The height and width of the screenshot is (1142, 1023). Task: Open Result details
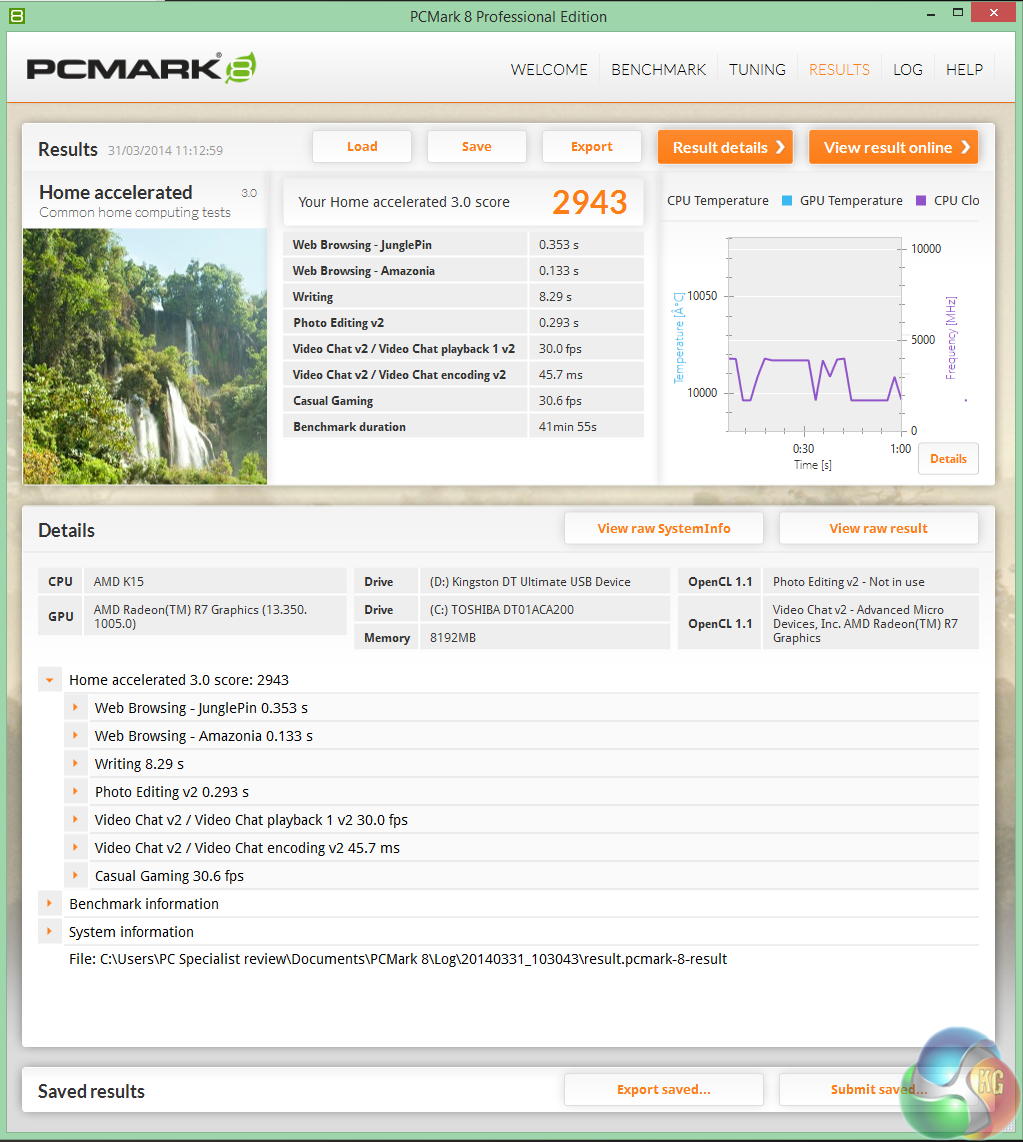[725, 147]
